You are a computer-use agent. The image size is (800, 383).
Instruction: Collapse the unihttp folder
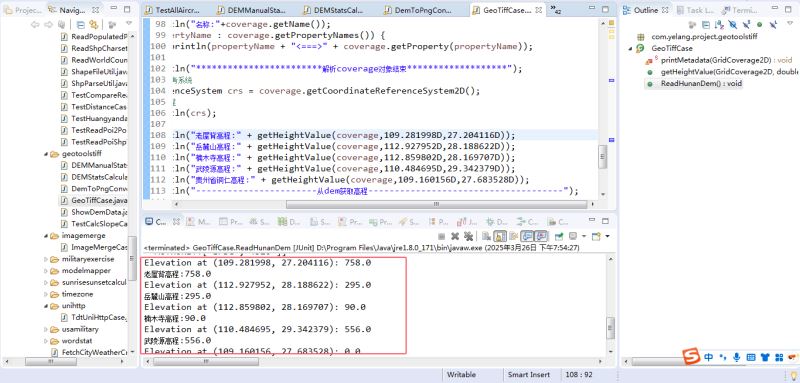coord(46,306)
